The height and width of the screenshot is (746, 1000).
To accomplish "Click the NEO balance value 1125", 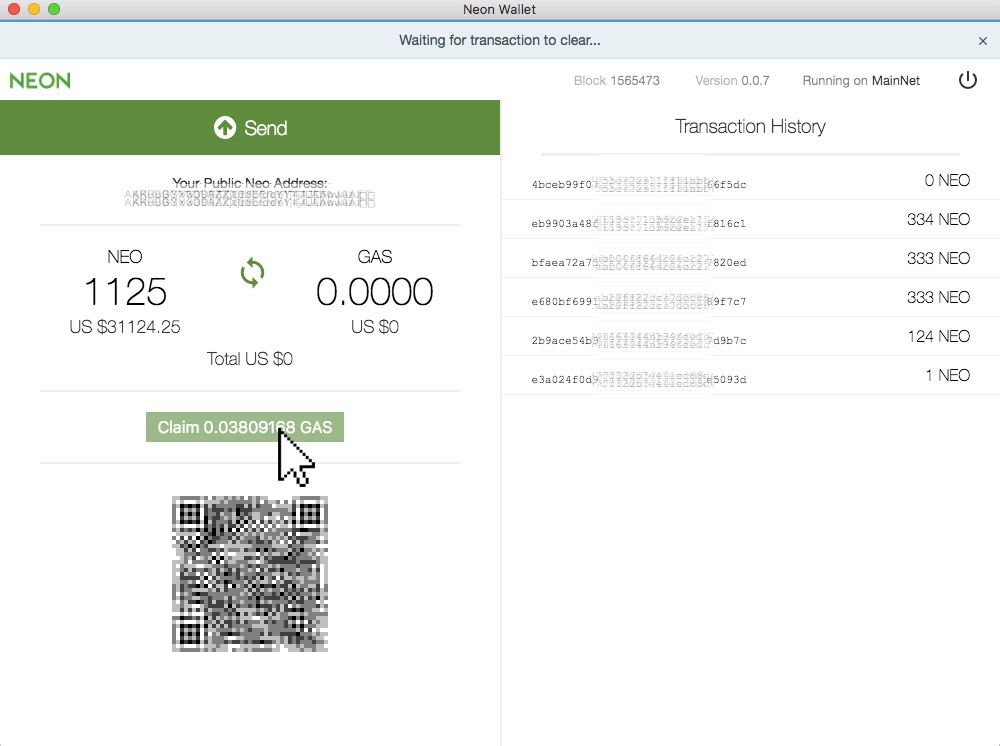I will click(125, 292).
